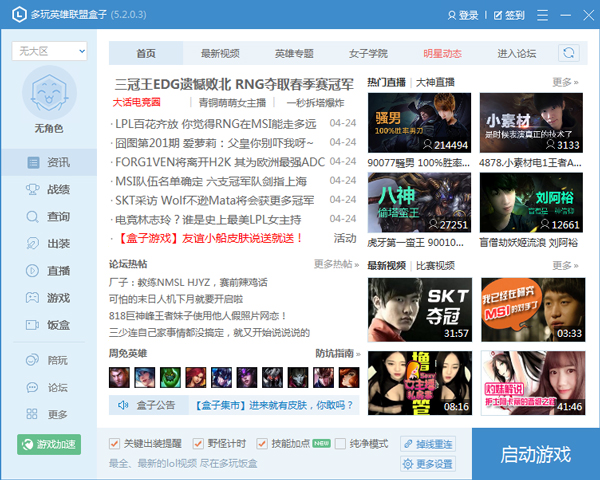Image resolution: width=600 pixels, height=480 pixels.
Task: Switch to the 首页 tab
Action: [x=146, y=53]
